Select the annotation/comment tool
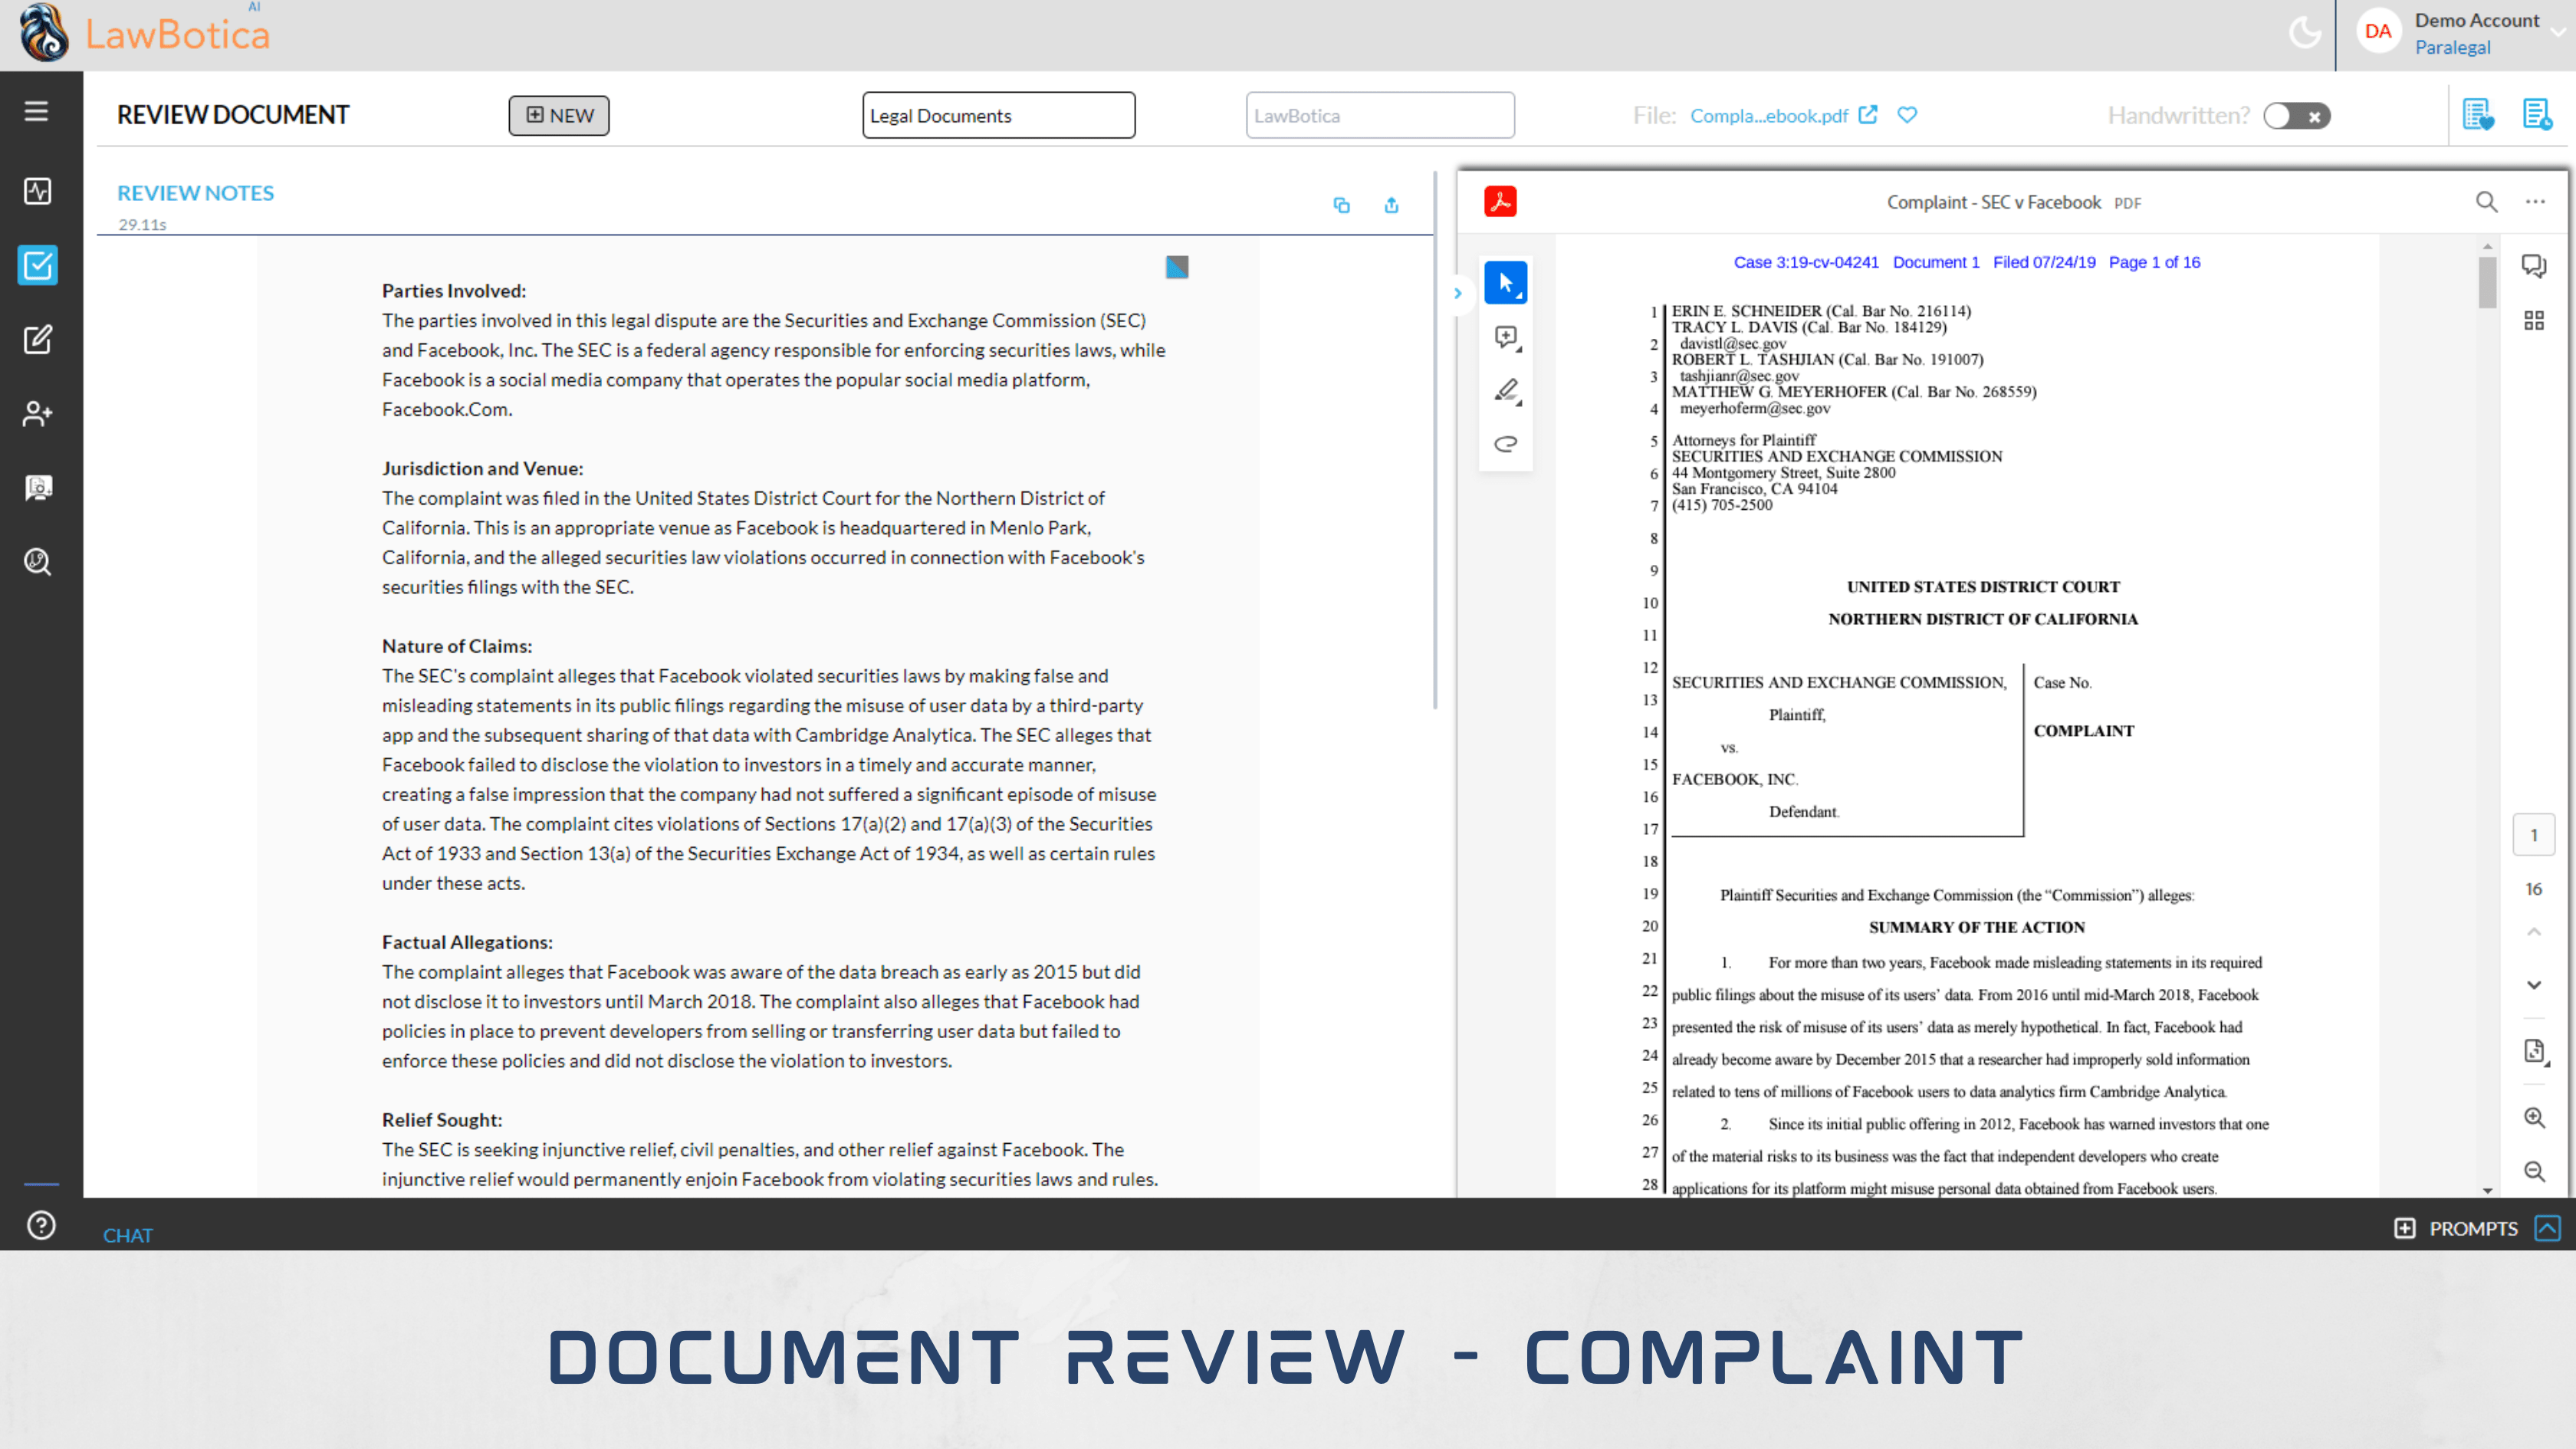Viewport: 2576px width, 1449px height. tap(1506, 336)
